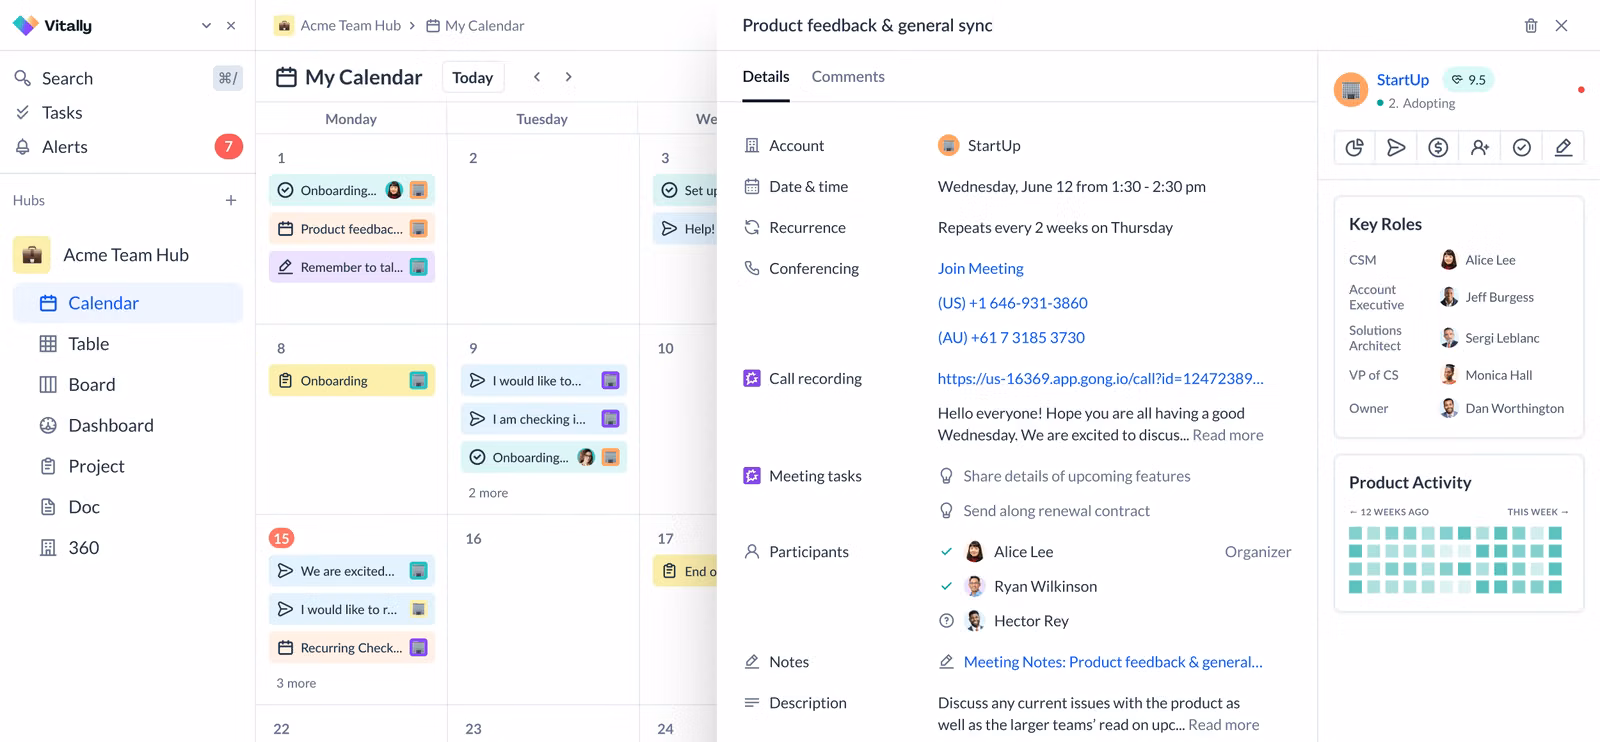Image resolution: width=1600 pixels, height=742 pixels.
Task: Check the 'Share details of upcoming features' task
Action: 946,476
